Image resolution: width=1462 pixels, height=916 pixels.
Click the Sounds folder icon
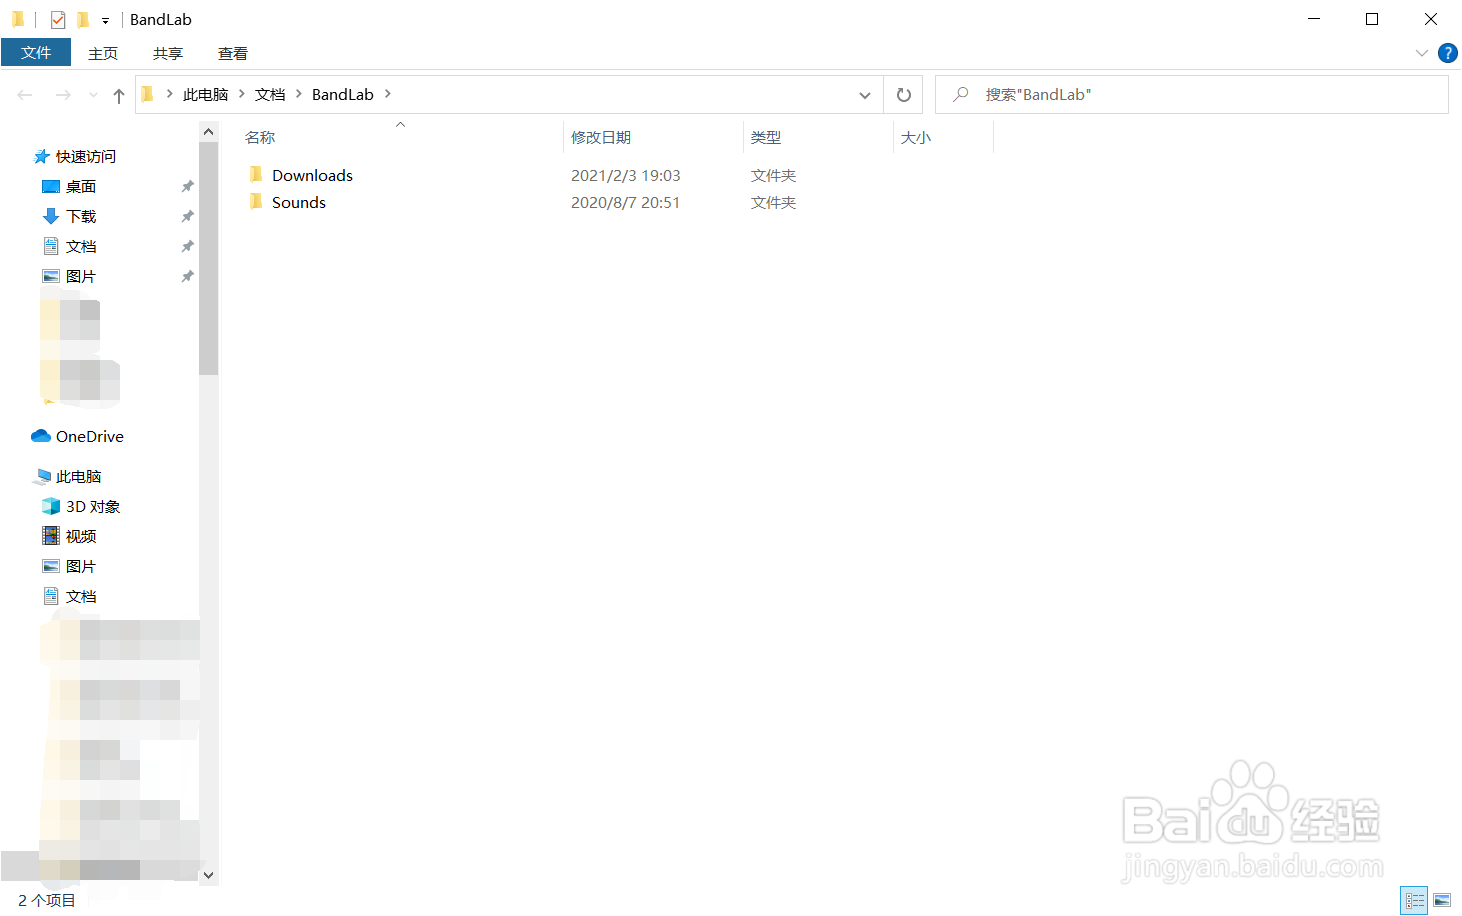click(x=256, y=202)
